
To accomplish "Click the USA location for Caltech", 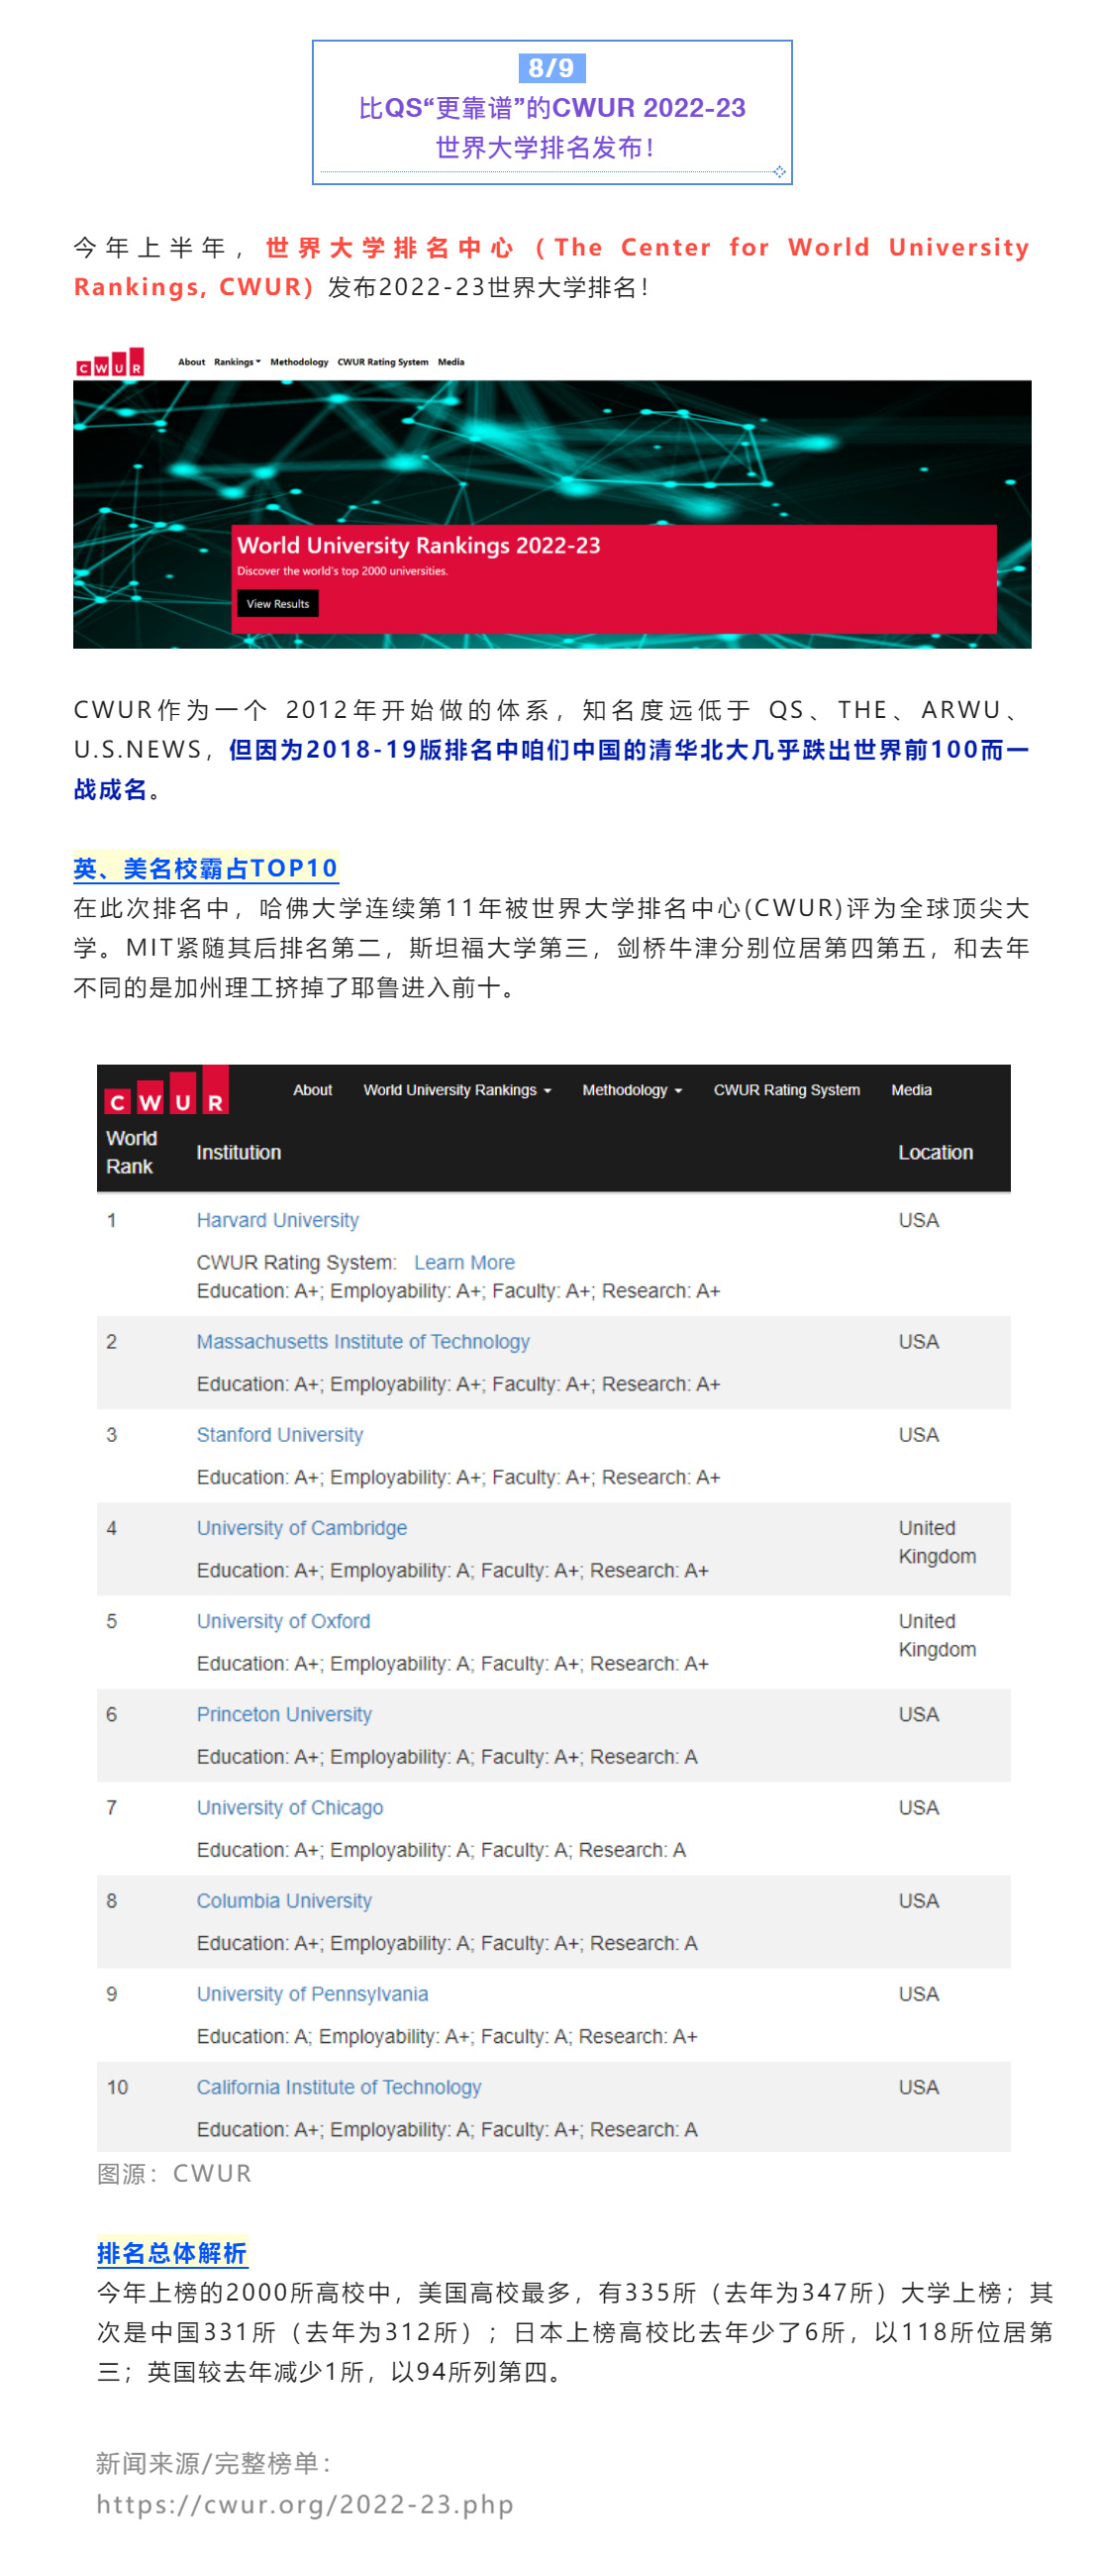I will click(x=918, y=2086).
